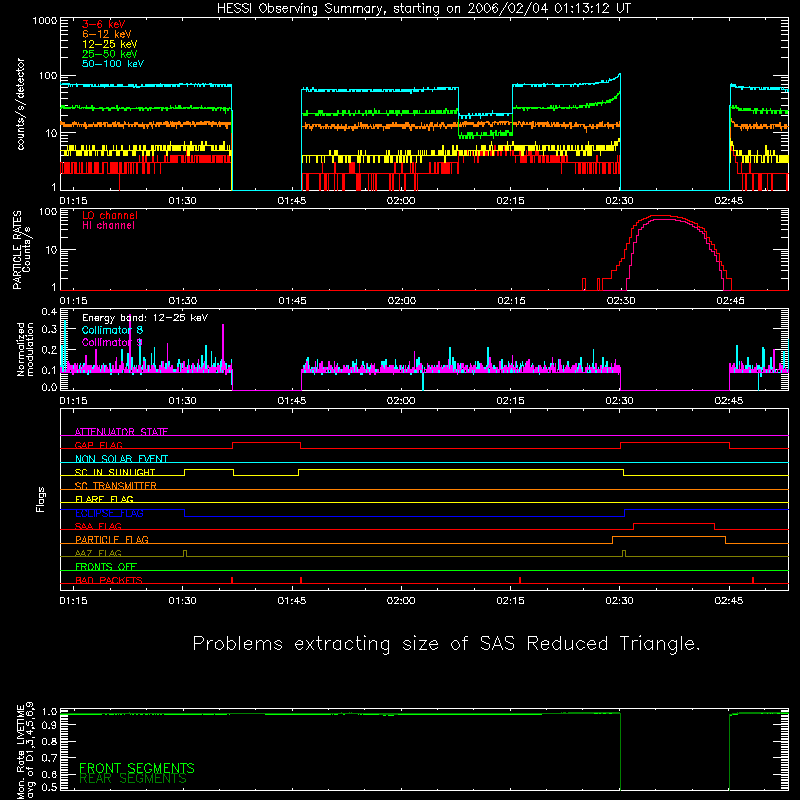Click the HESSI Observing Summary title
The image size is (800, 800).
[x=423, y=9]
